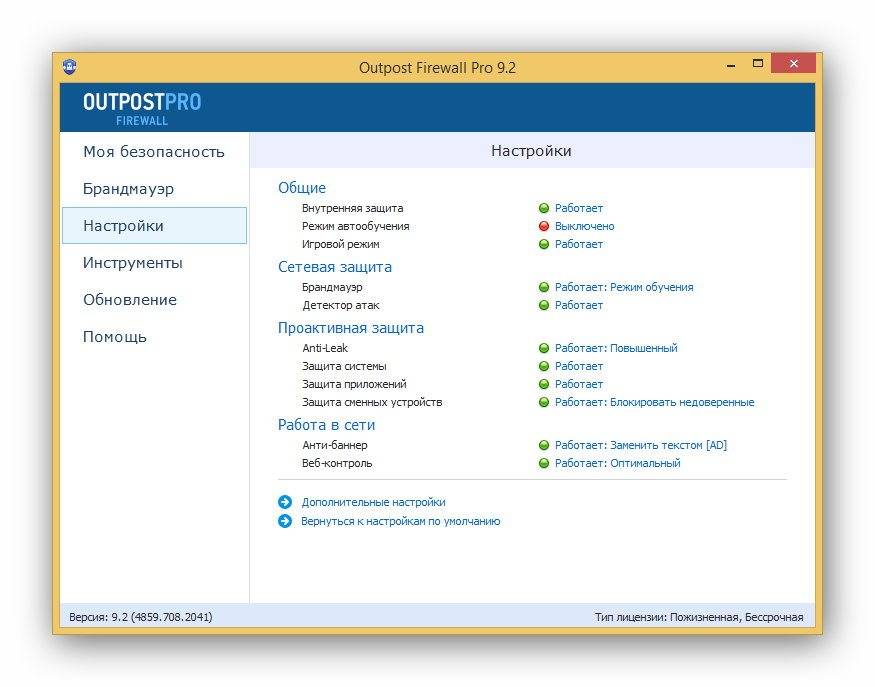
Task: Click Выключено link for Режим автообучения
Action: (584, 226)
